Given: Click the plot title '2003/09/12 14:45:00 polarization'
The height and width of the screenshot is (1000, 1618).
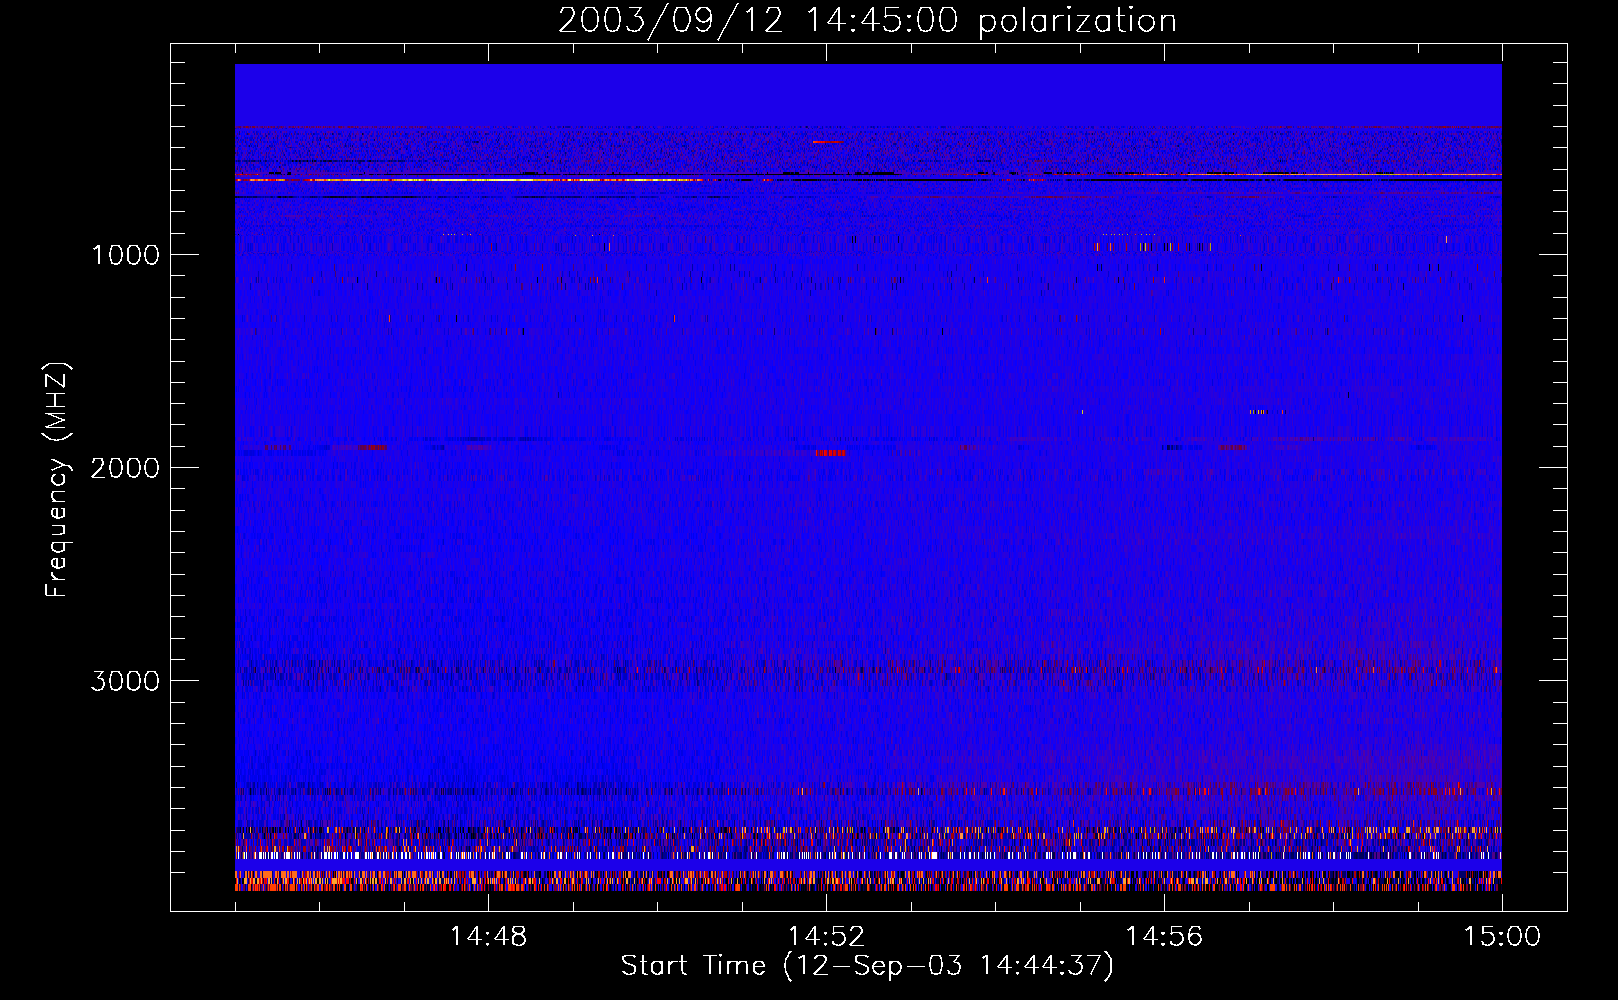Looking at the screenshot, I should [867, 21].
